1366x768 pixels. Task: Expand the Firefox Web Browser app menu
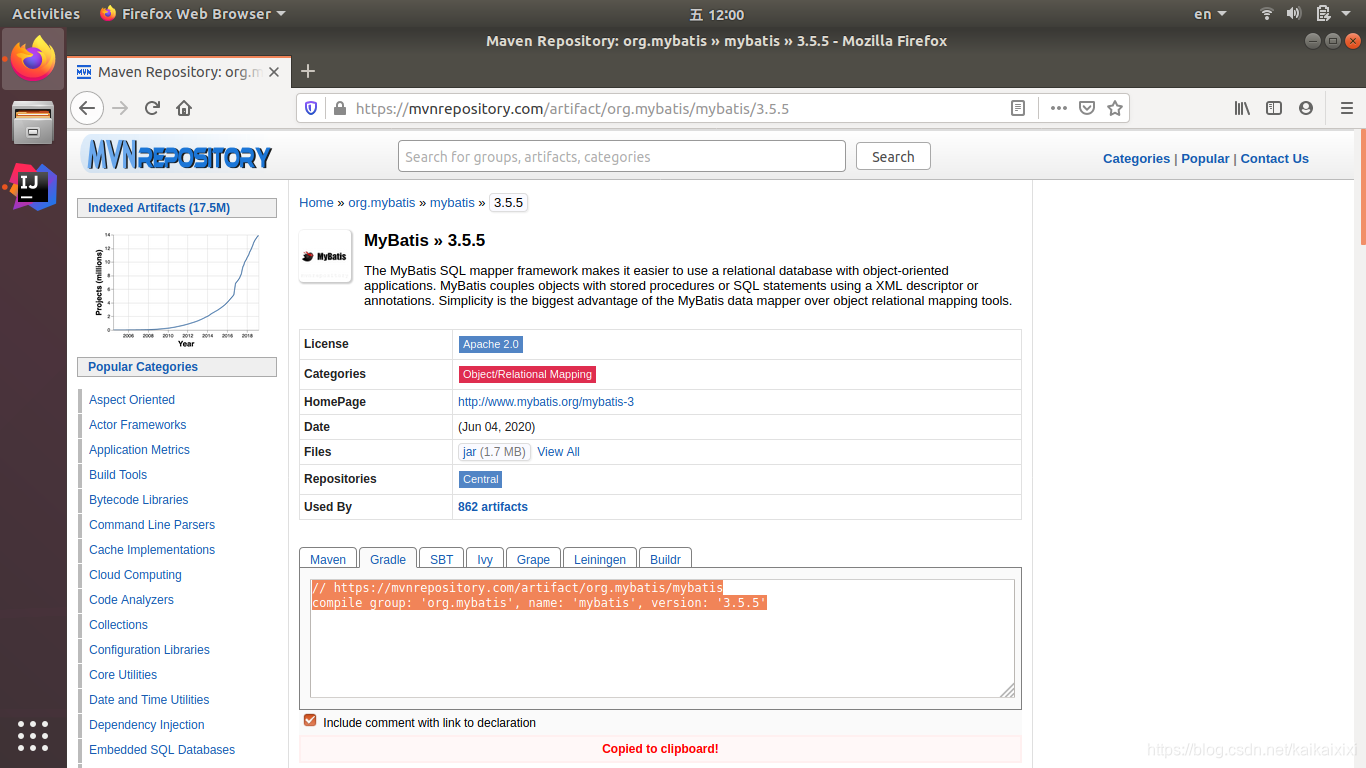(193, 14)
